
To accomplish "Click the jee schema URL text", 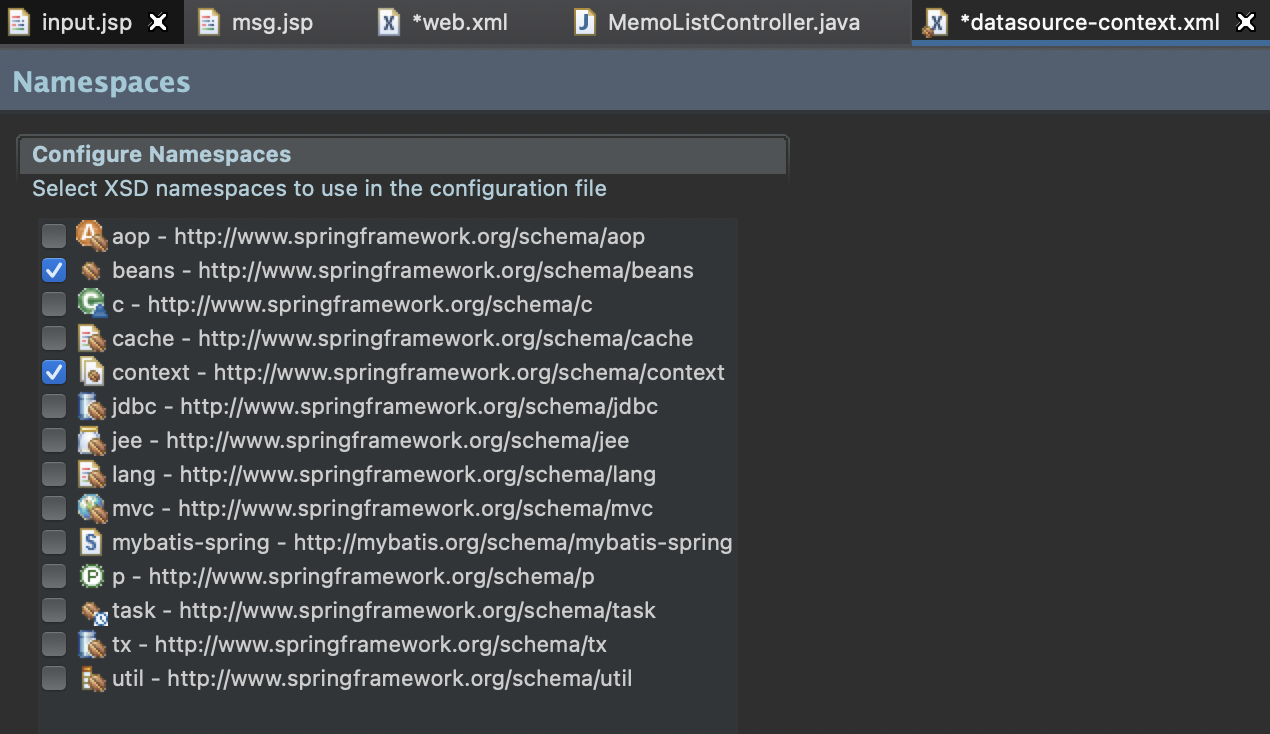I will [398, 440].
